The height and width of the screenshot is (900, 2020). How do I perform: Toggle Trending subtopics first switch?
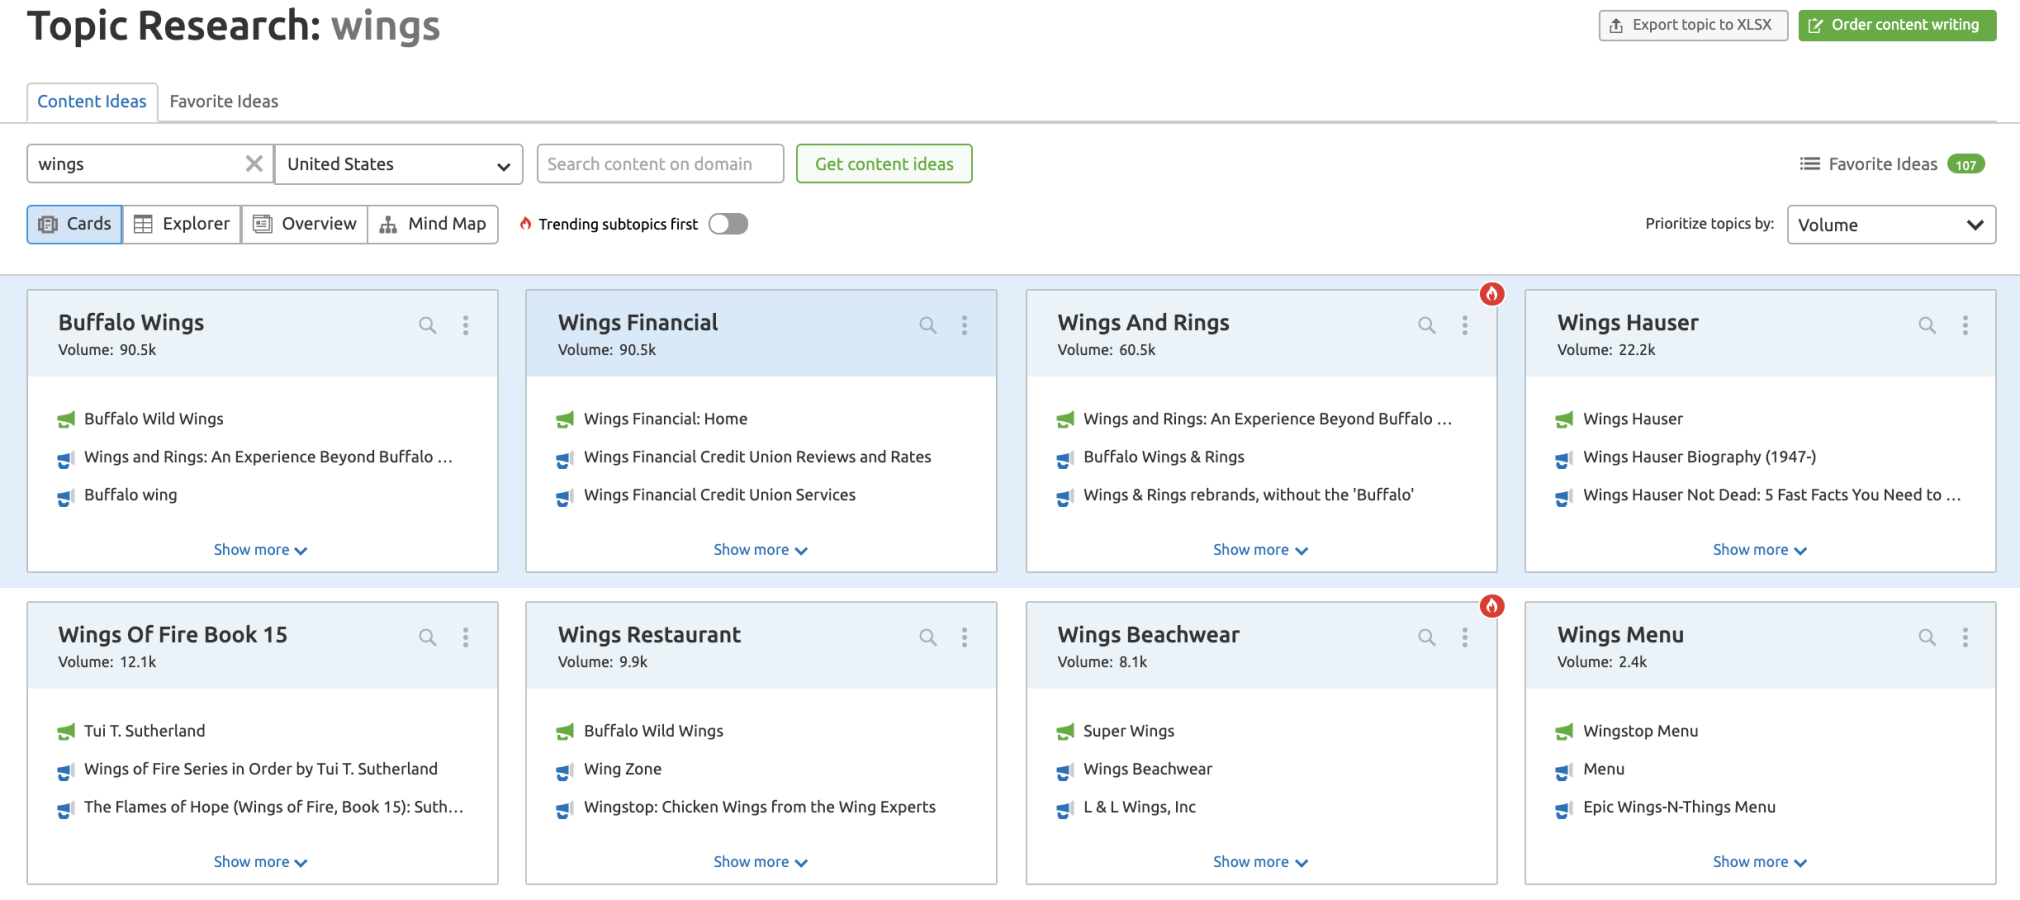(x=728, y=224)
